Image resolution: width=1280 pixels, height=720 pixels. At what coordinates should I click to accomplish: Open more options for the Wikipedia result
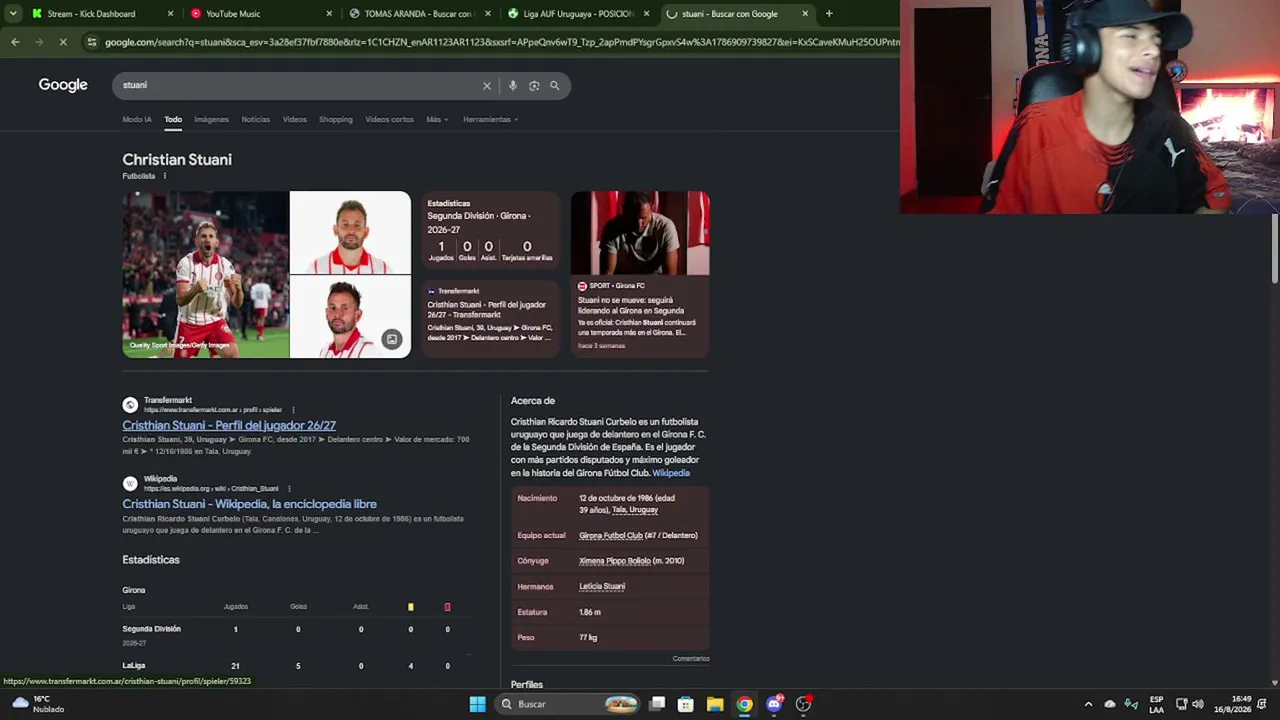(289, 489)
